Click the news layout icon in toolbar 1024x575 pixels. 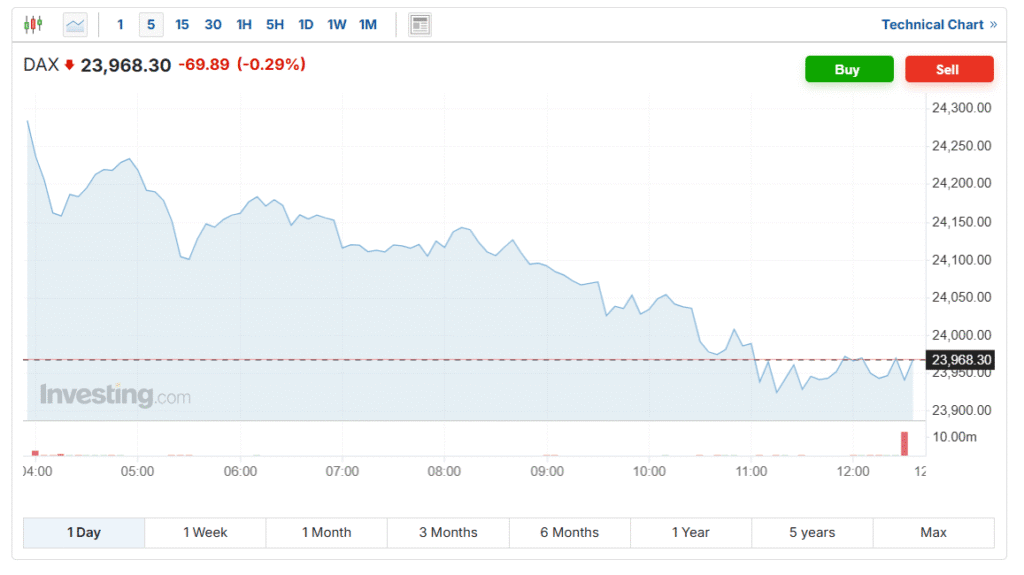click(420, 25)
